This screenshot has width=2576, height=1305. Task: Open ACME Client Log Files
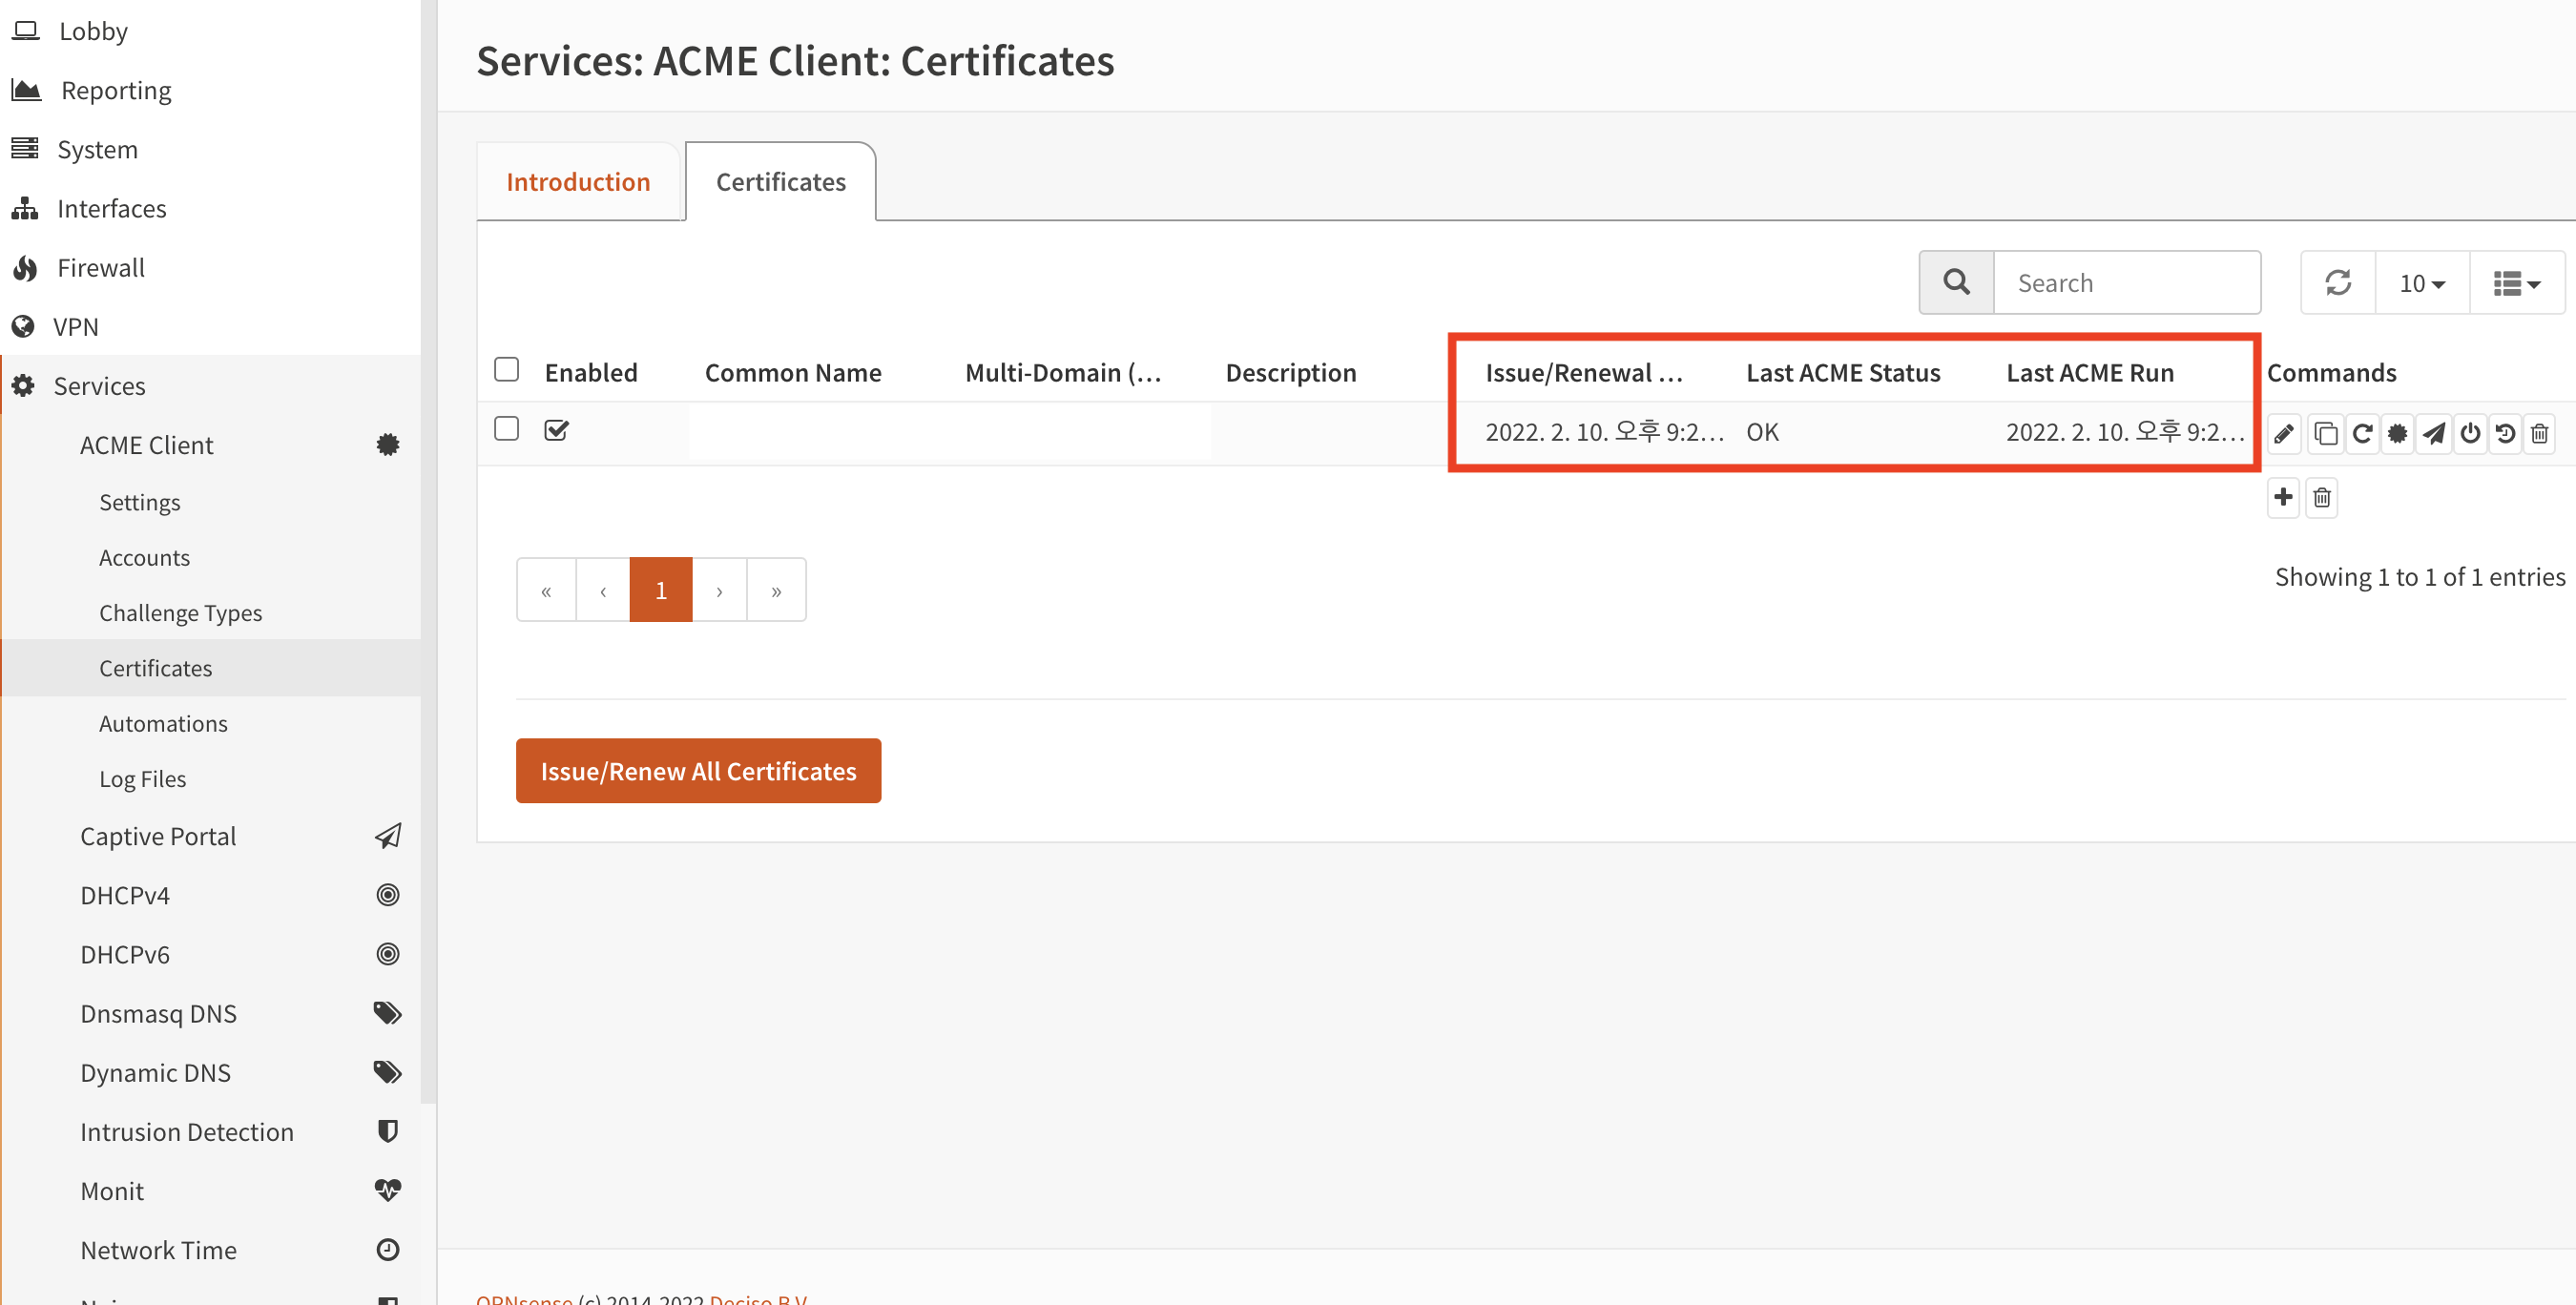coord(142,778)
